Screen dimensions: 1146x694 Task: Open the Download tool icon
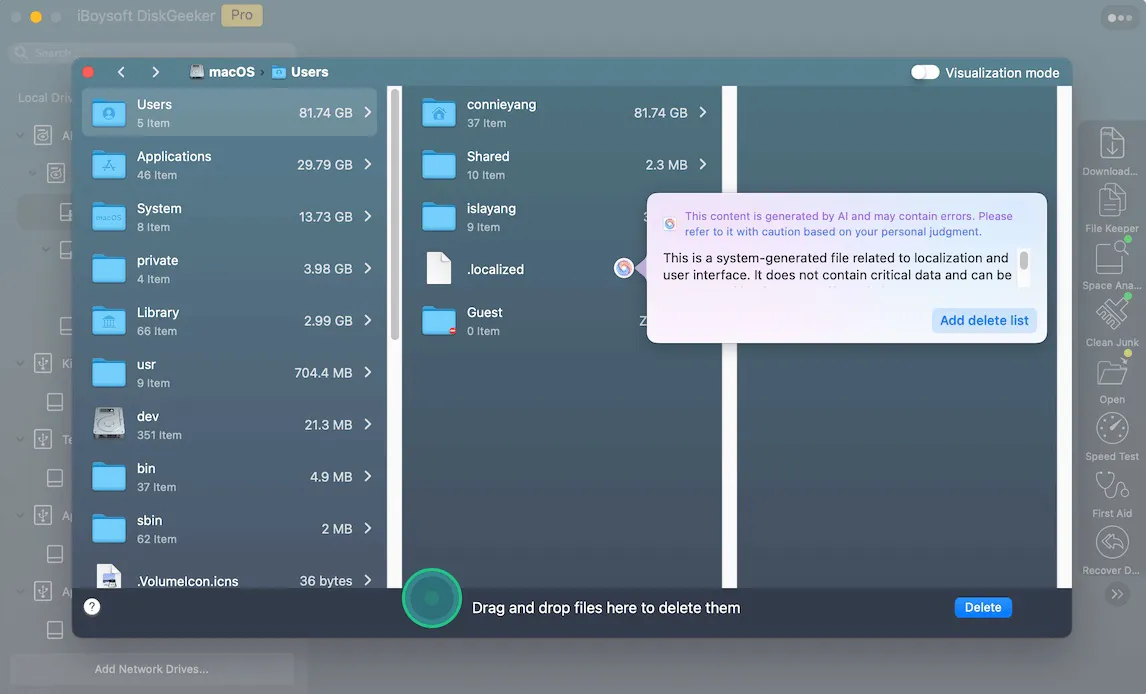tap(1112, 143)
